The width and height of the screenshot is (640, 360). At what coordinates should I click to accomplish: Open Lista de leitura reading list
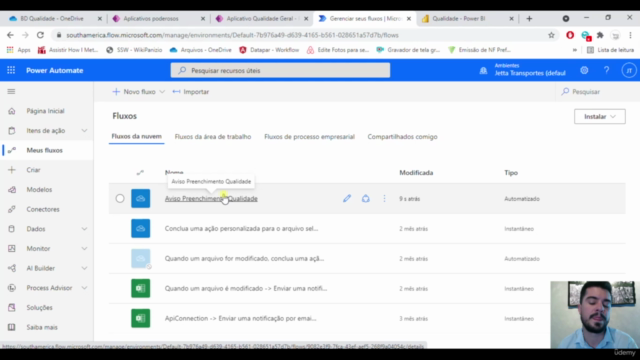tap(611, 50)
